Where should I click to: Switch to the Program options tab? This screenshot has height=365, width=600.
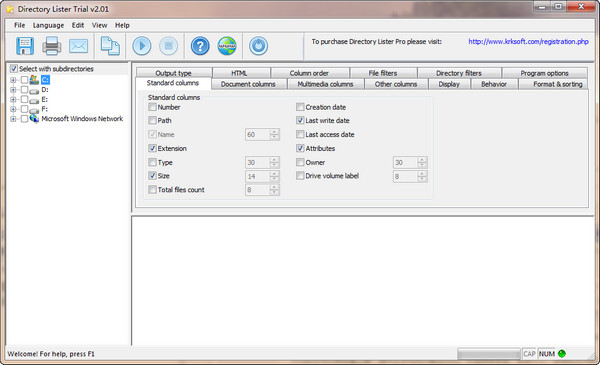pos(545,73)
